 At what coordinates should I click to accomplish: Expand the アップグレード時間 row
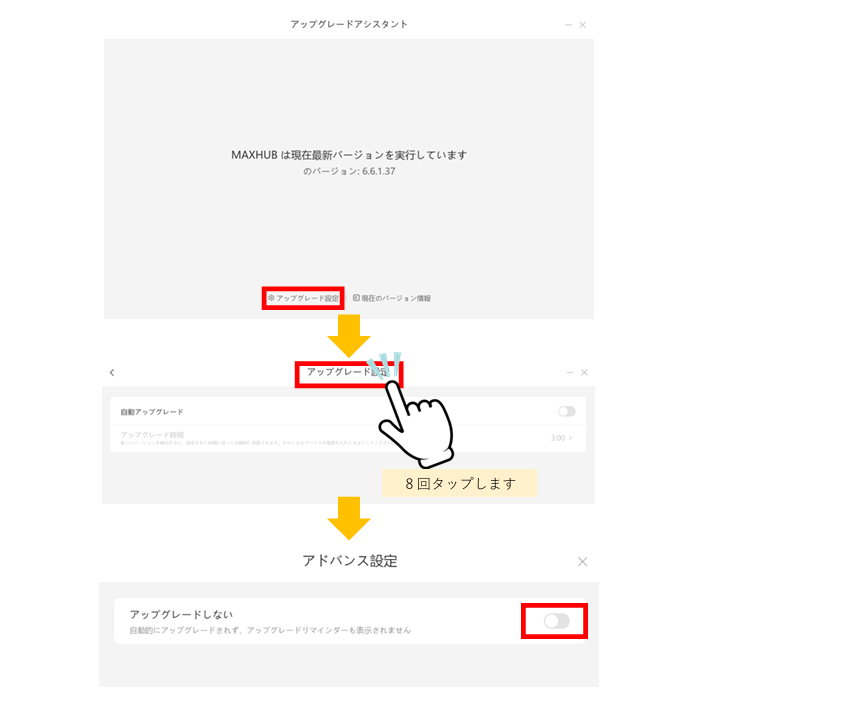tap(348, 438)
